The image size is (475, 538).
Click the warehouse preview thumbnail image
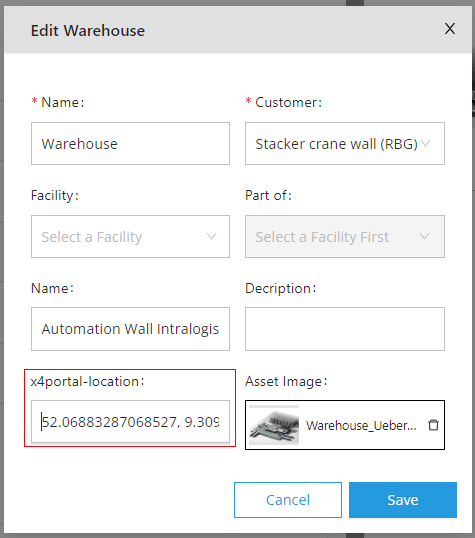(274, 425)
